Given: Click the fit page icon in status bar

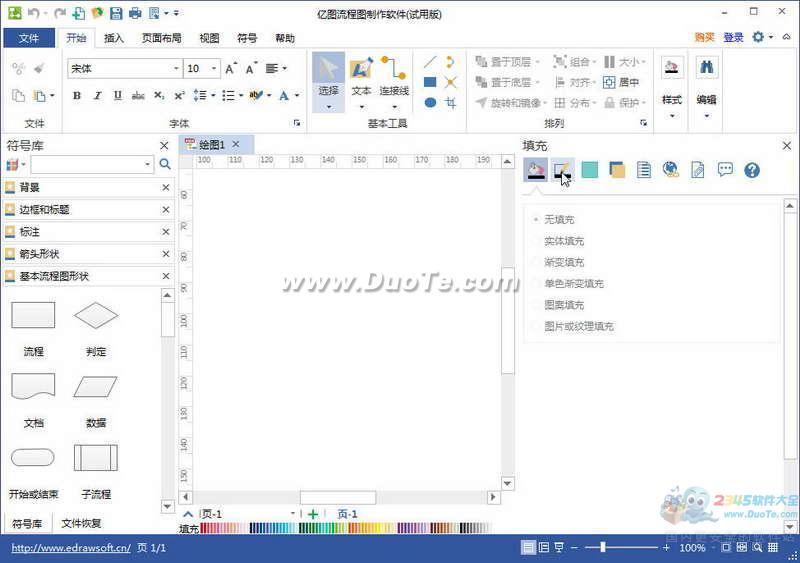Looking at the screenshot, I should (726, 548).
